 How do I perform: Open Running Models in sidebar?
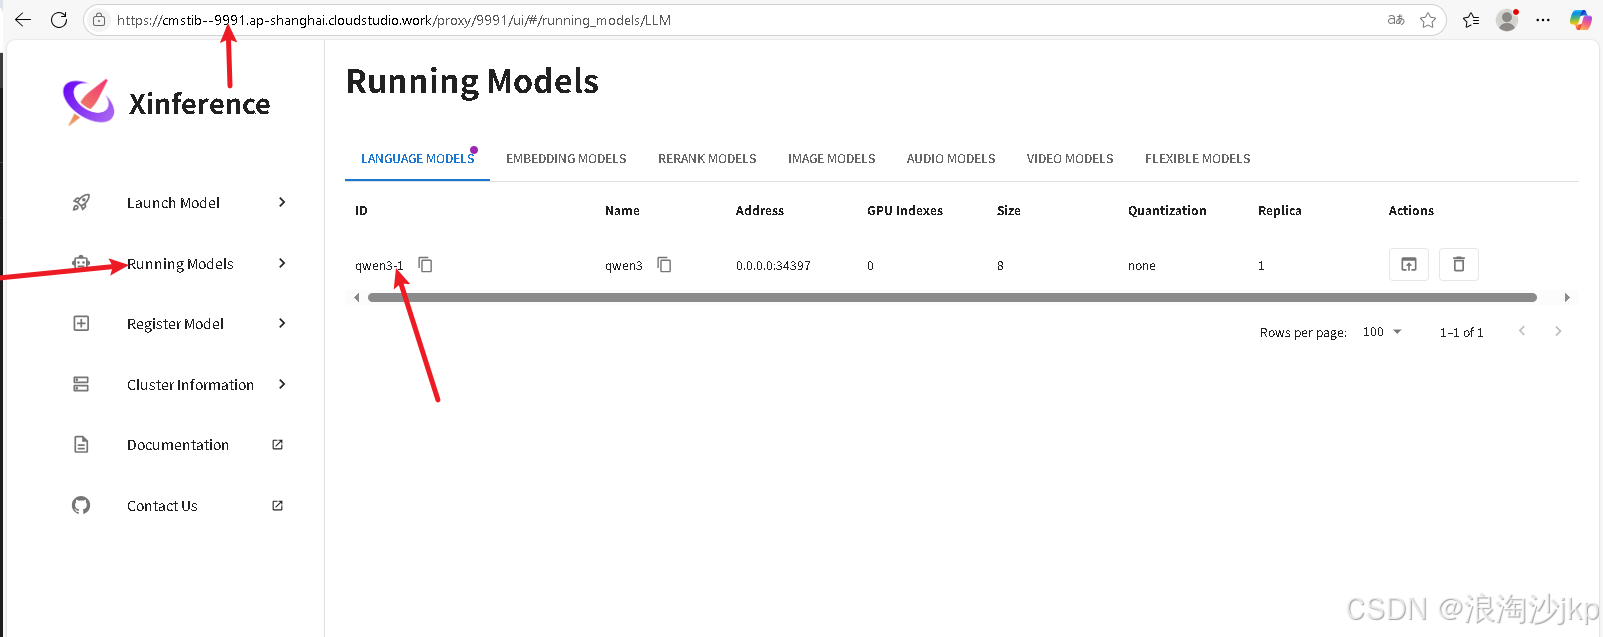(180, 264)
